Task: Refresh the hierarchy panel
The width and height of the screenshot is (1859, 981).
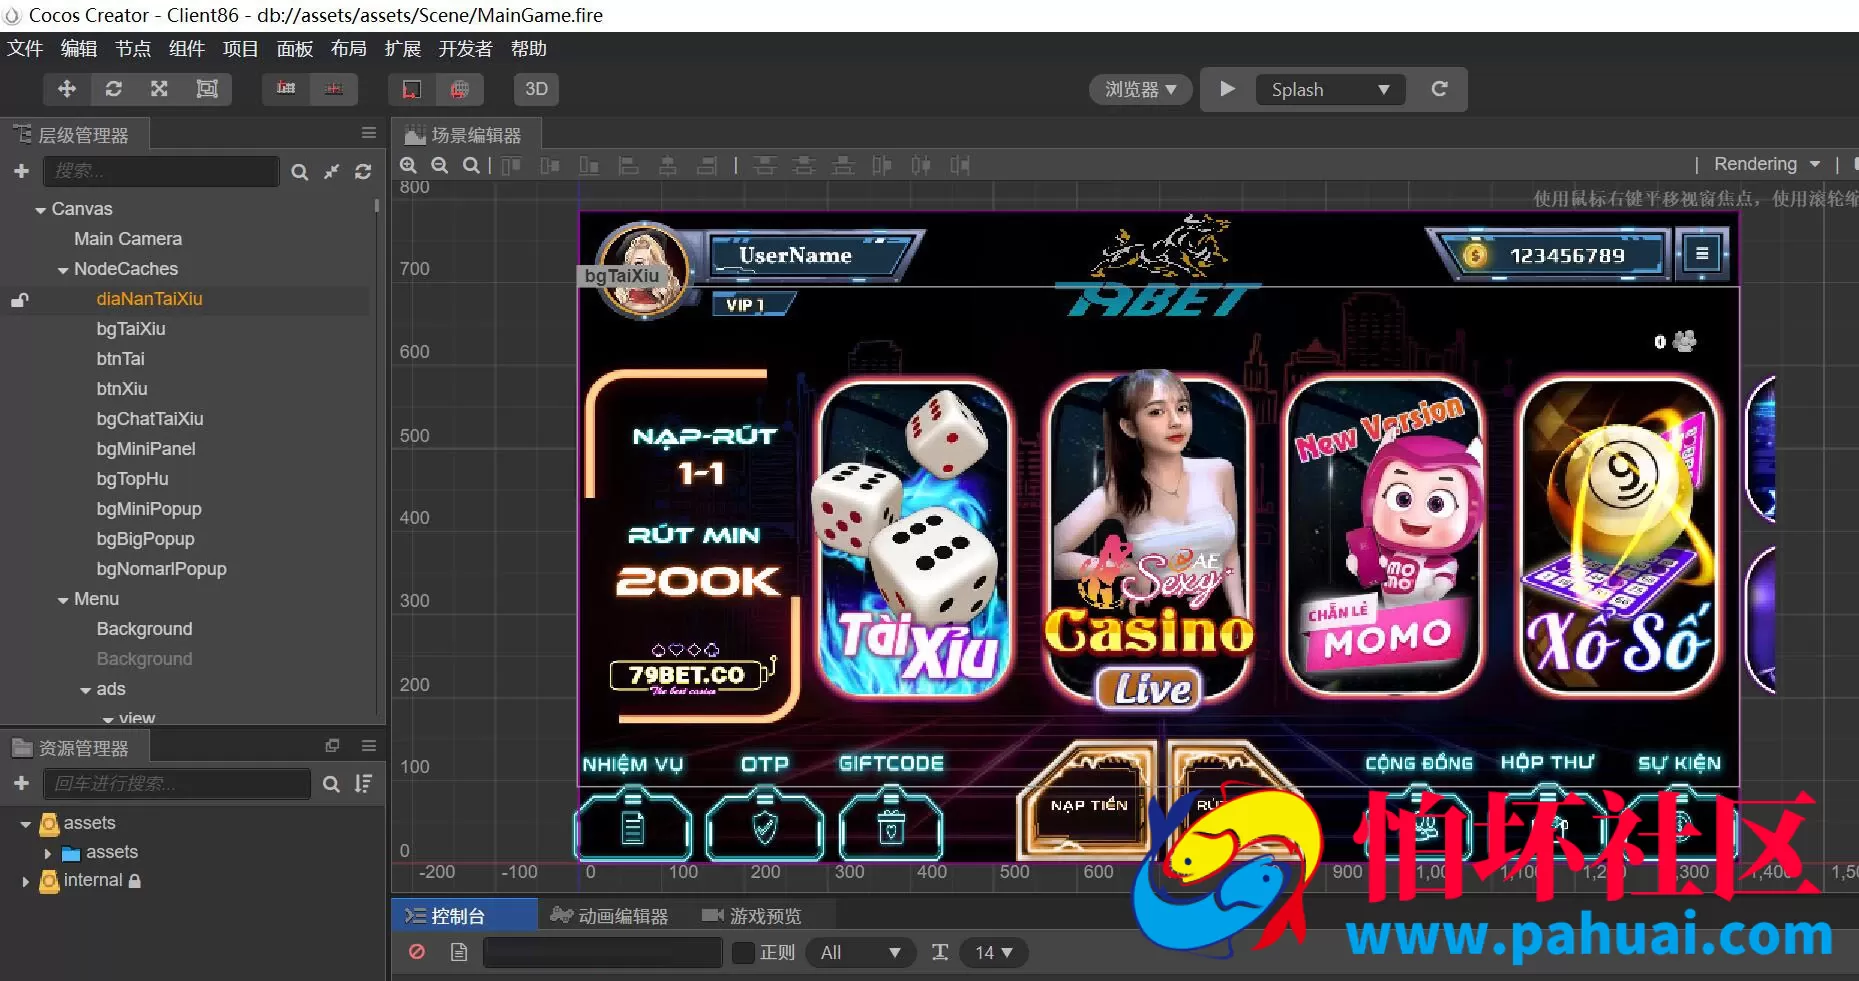Action: (x=363, y=172)
